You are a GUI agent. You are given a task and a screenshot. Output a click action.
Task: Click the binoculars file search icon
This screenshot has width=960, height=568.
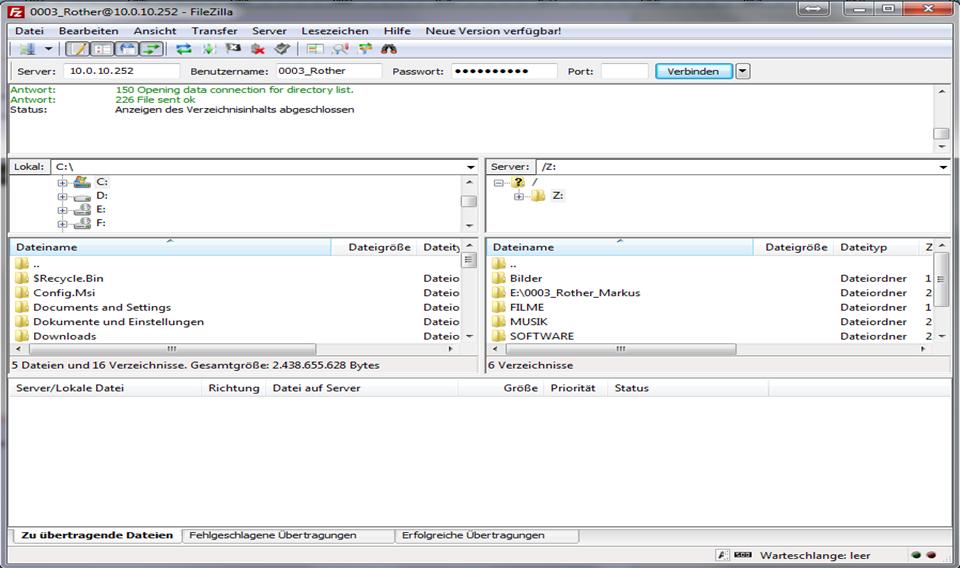point(389,48)
